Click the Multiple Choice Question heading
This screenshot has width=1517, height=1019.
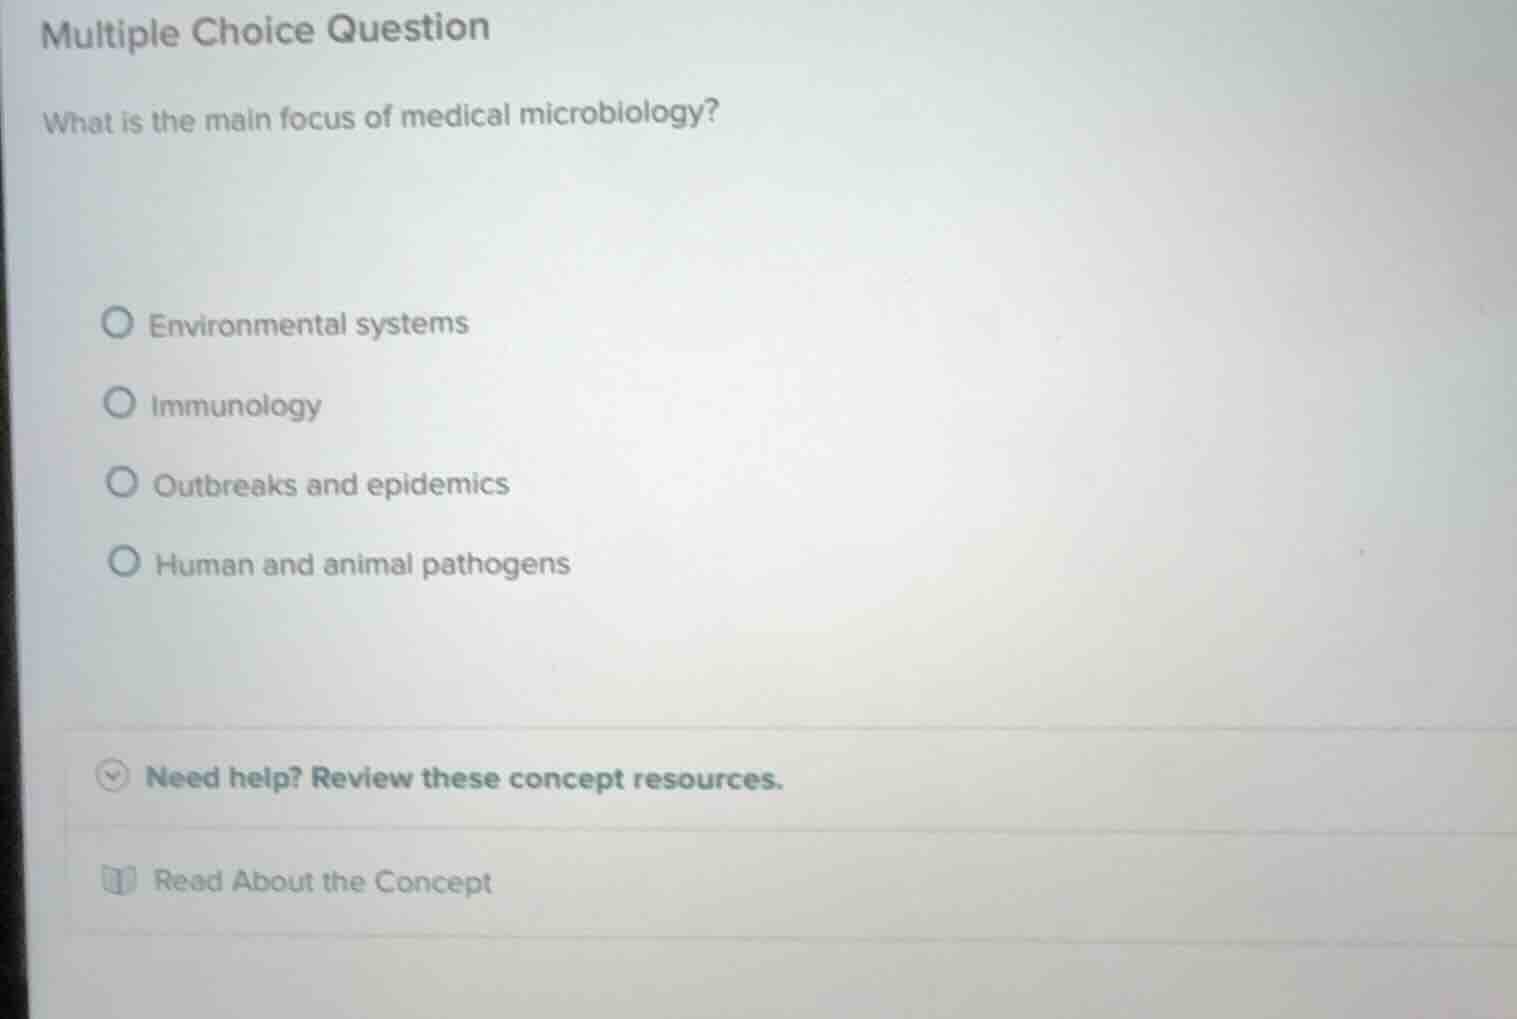click(265, 29)
